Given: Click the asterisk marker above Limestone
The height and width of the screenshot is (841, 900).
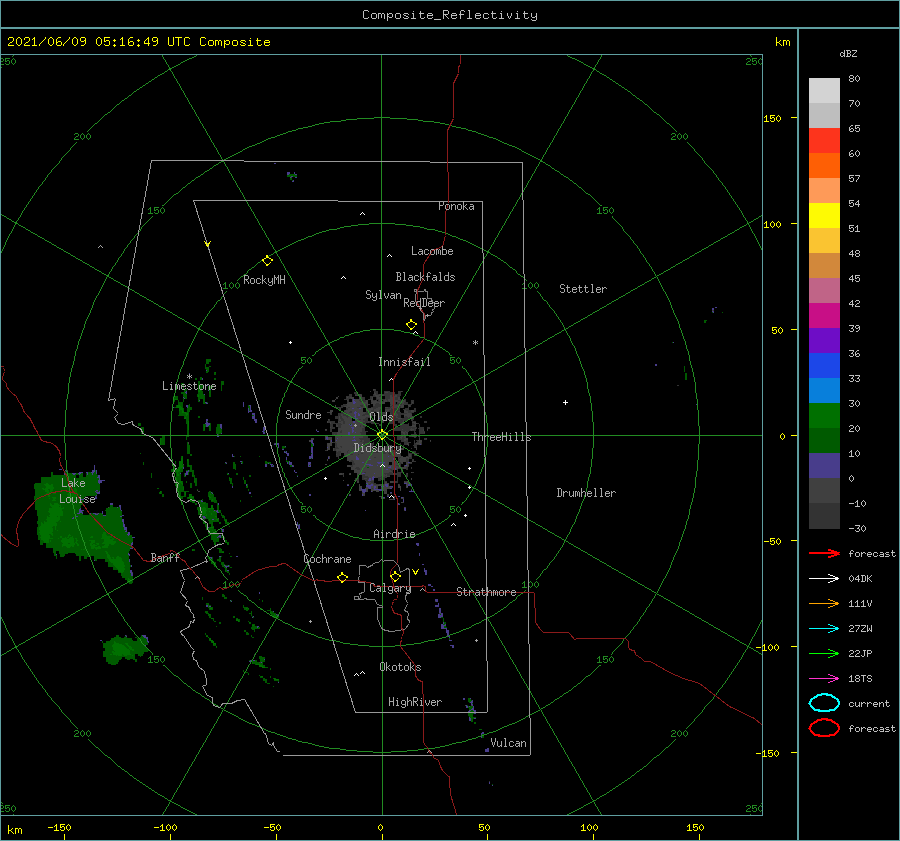Looking at the screenshot, I should tap(189, 377).
